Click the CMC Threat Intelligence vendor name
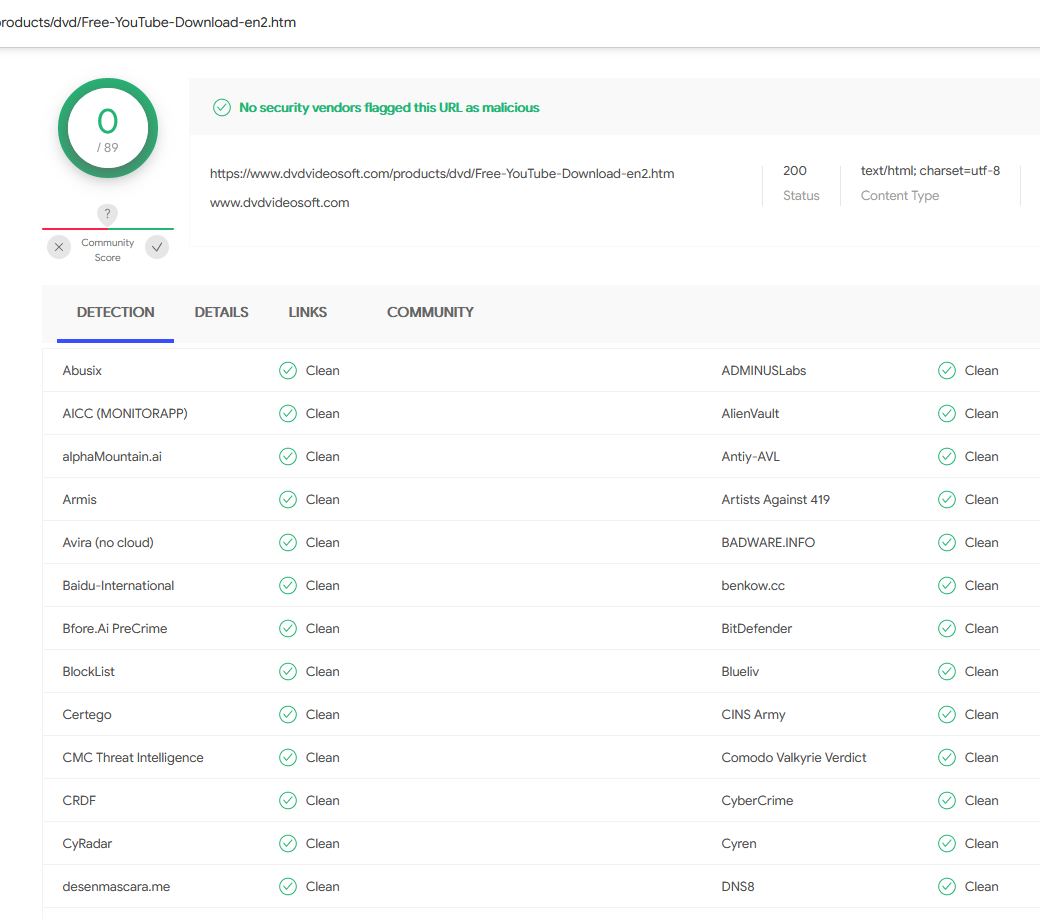The image size is (1040, 919). click(x=133, y=757)
